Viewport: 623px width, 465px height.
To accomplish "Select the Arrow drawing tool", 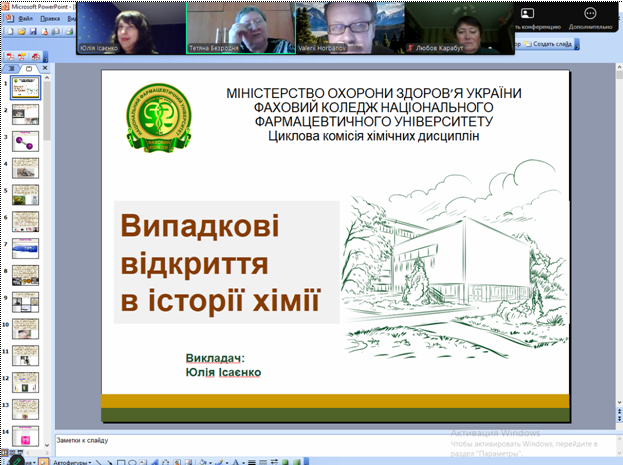I will tap(110, 462).
